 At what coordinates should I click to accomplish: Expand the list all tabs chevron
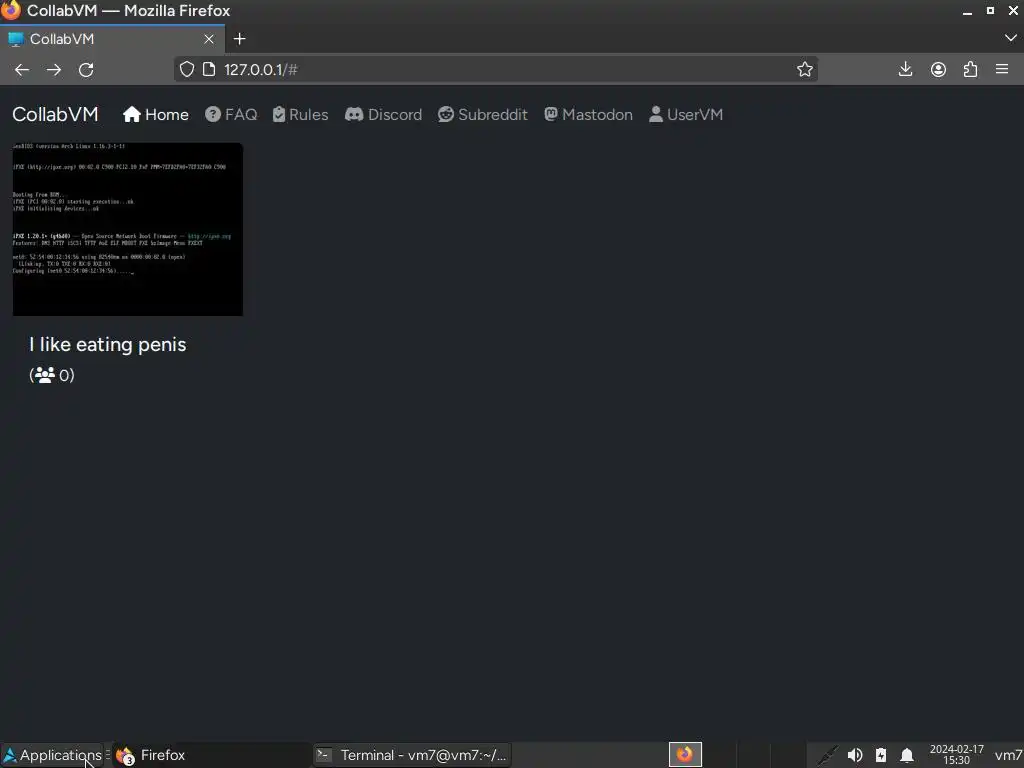(x=1010, y=39)
